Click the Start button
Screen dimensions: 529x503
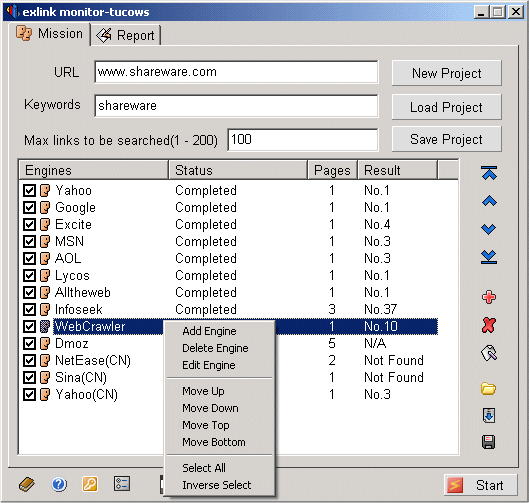click(481, 485)
